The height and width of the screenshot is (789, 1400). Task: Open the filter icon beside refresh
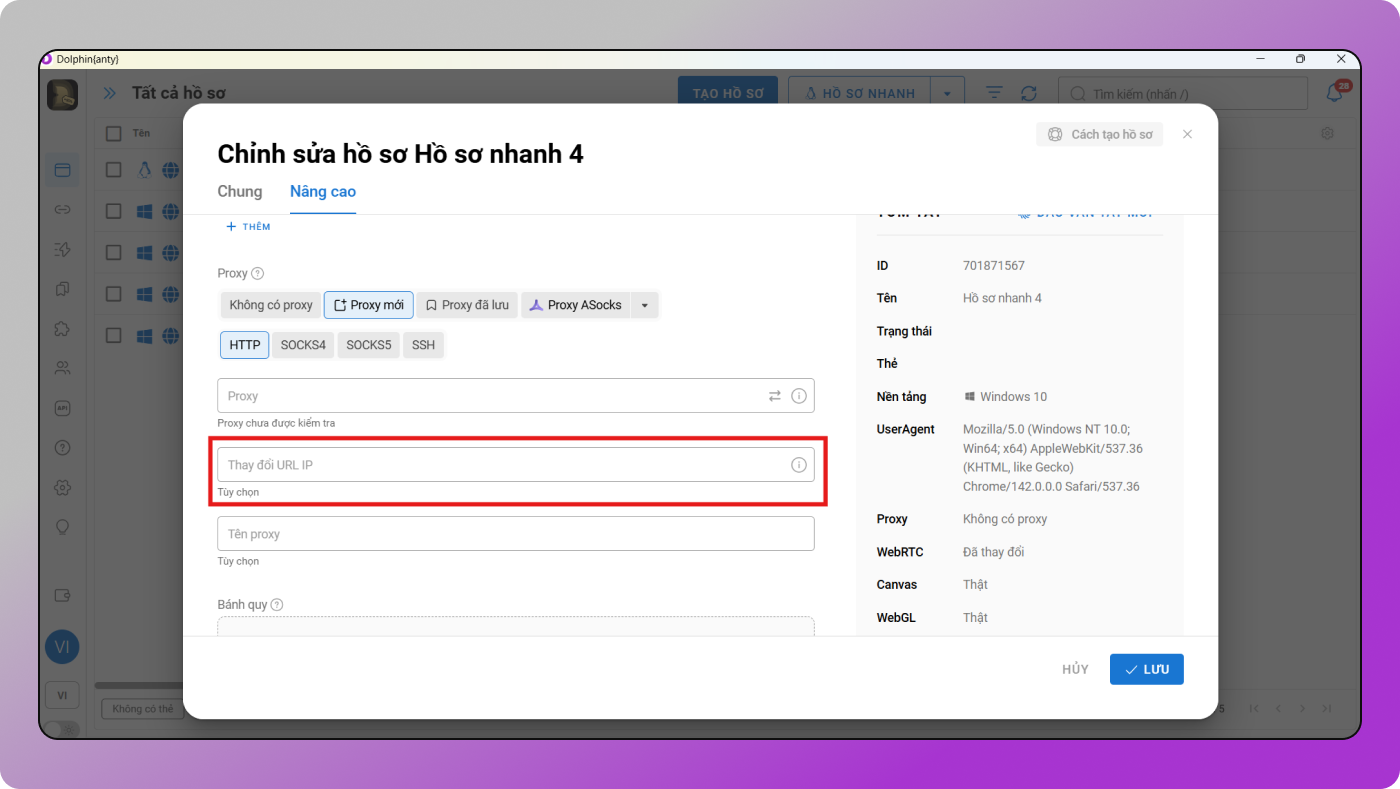pos(993,93)
